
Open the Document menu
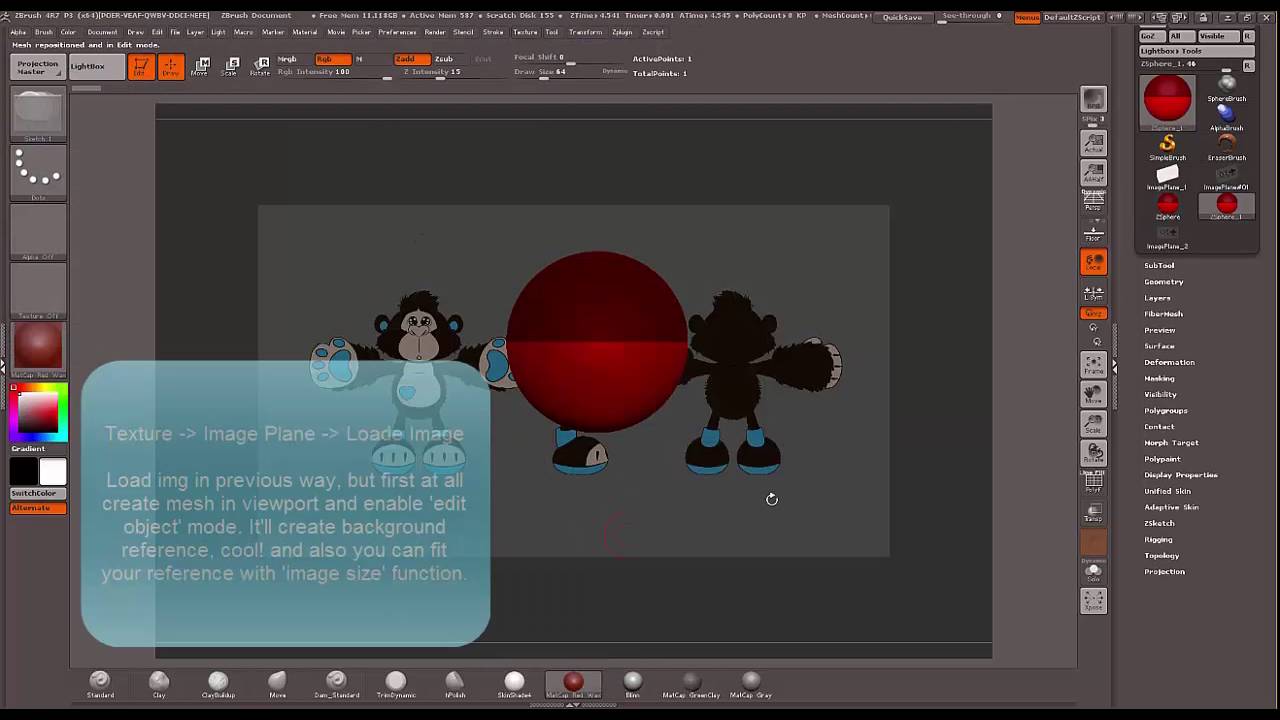[x=102, y=32]
